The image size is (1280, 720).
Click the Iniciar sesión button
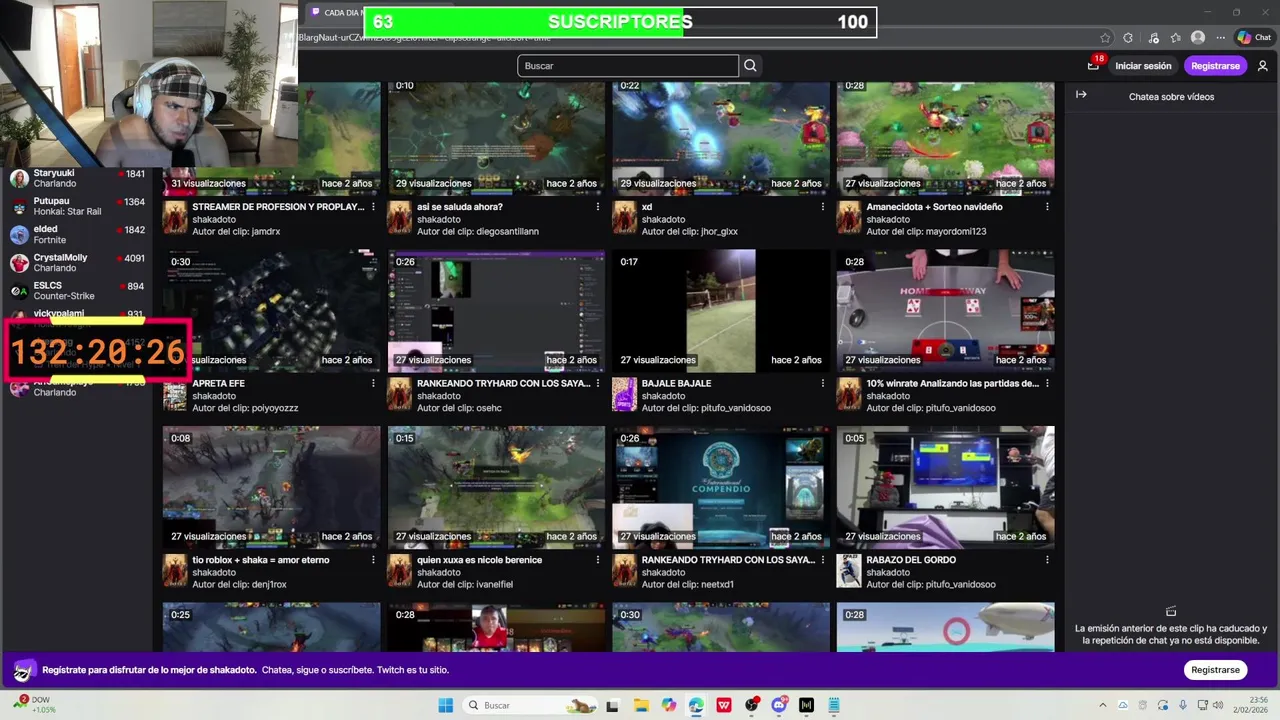[x=1143, y=66]
